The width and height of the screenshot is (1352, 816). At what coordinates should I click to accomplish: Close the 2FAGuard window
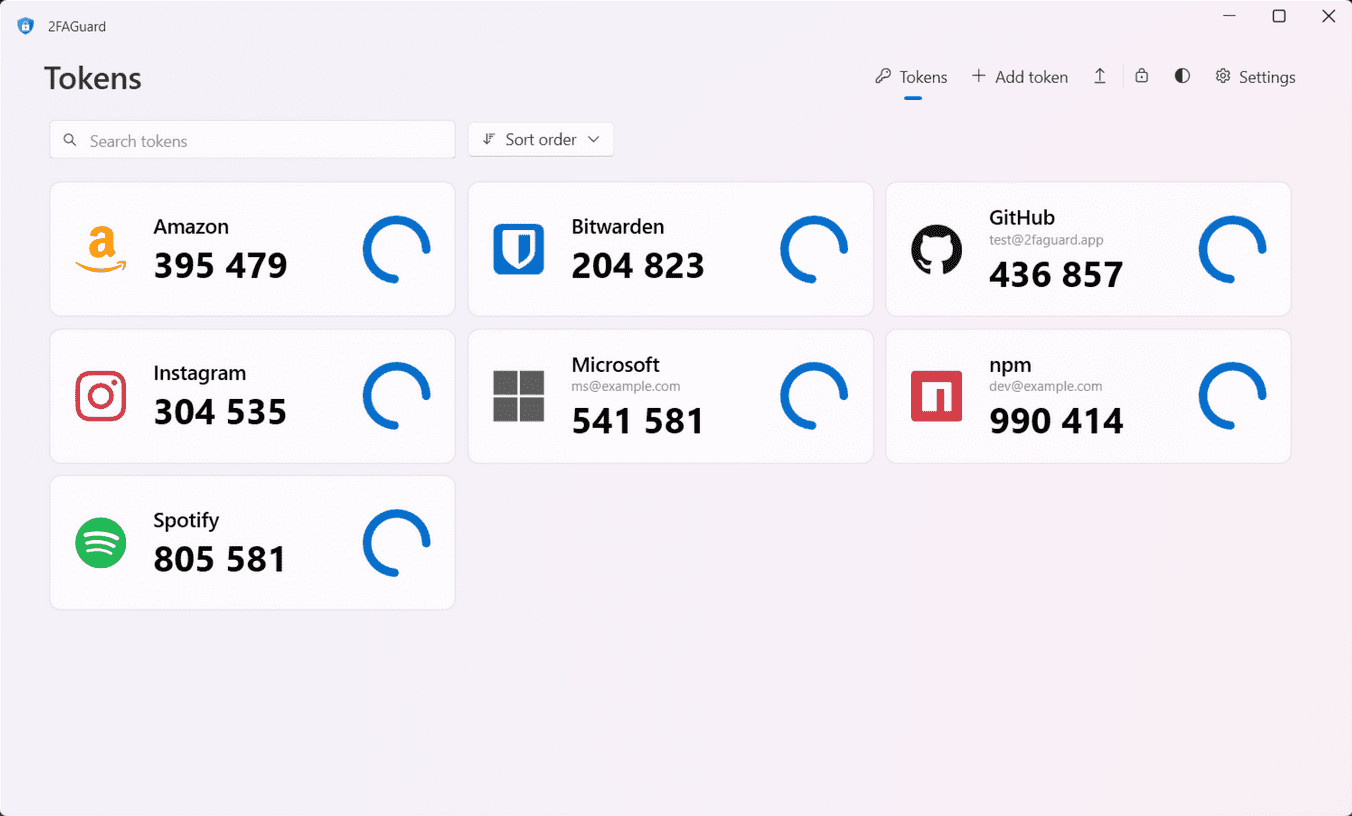click(1329, 16)
